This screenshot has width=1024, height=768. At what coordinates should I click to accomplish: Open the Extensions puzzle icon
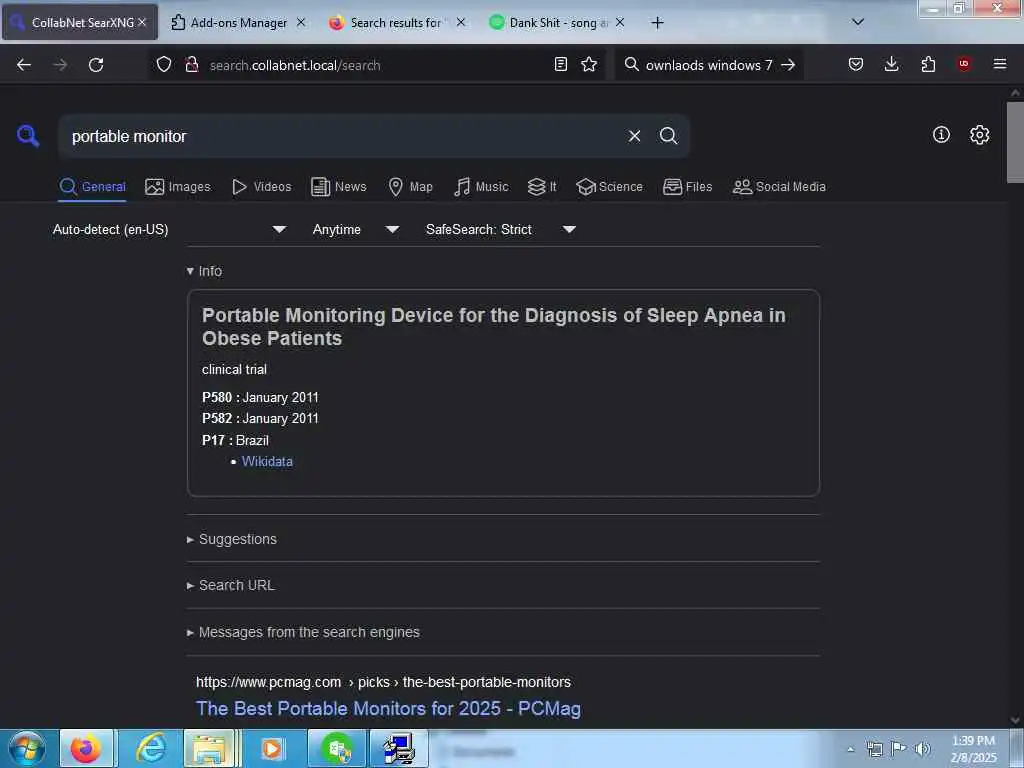click(x=928, y=65)
